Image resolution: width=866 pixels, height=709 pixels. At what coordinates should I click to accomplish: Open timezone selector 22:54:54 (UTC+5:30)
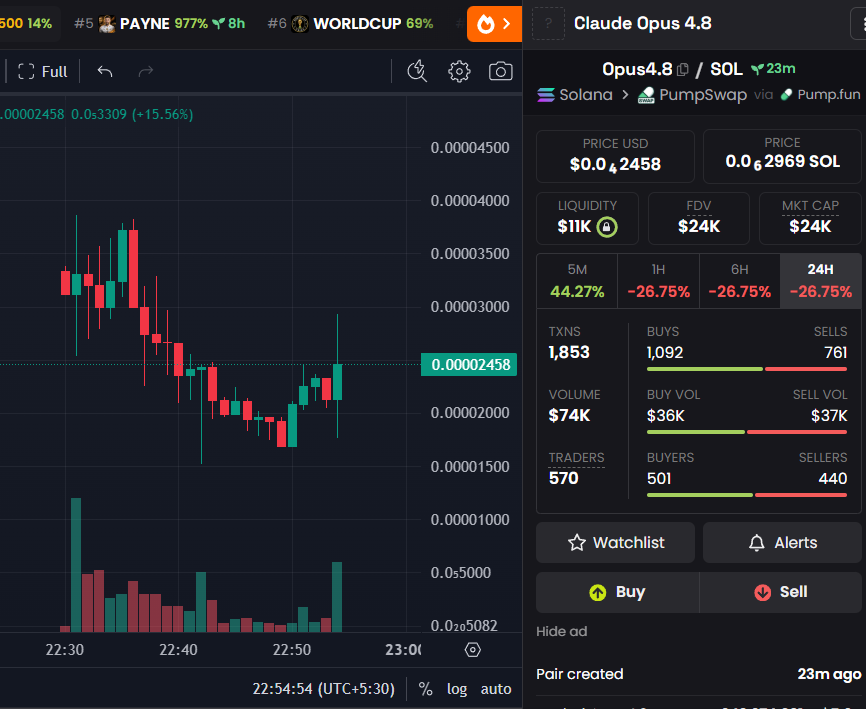click(324, 689)
